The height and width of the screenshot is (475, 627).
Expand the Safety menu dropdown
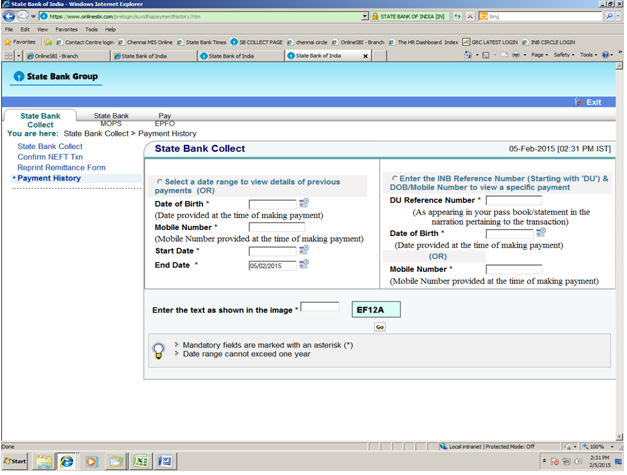coord(564,55)
